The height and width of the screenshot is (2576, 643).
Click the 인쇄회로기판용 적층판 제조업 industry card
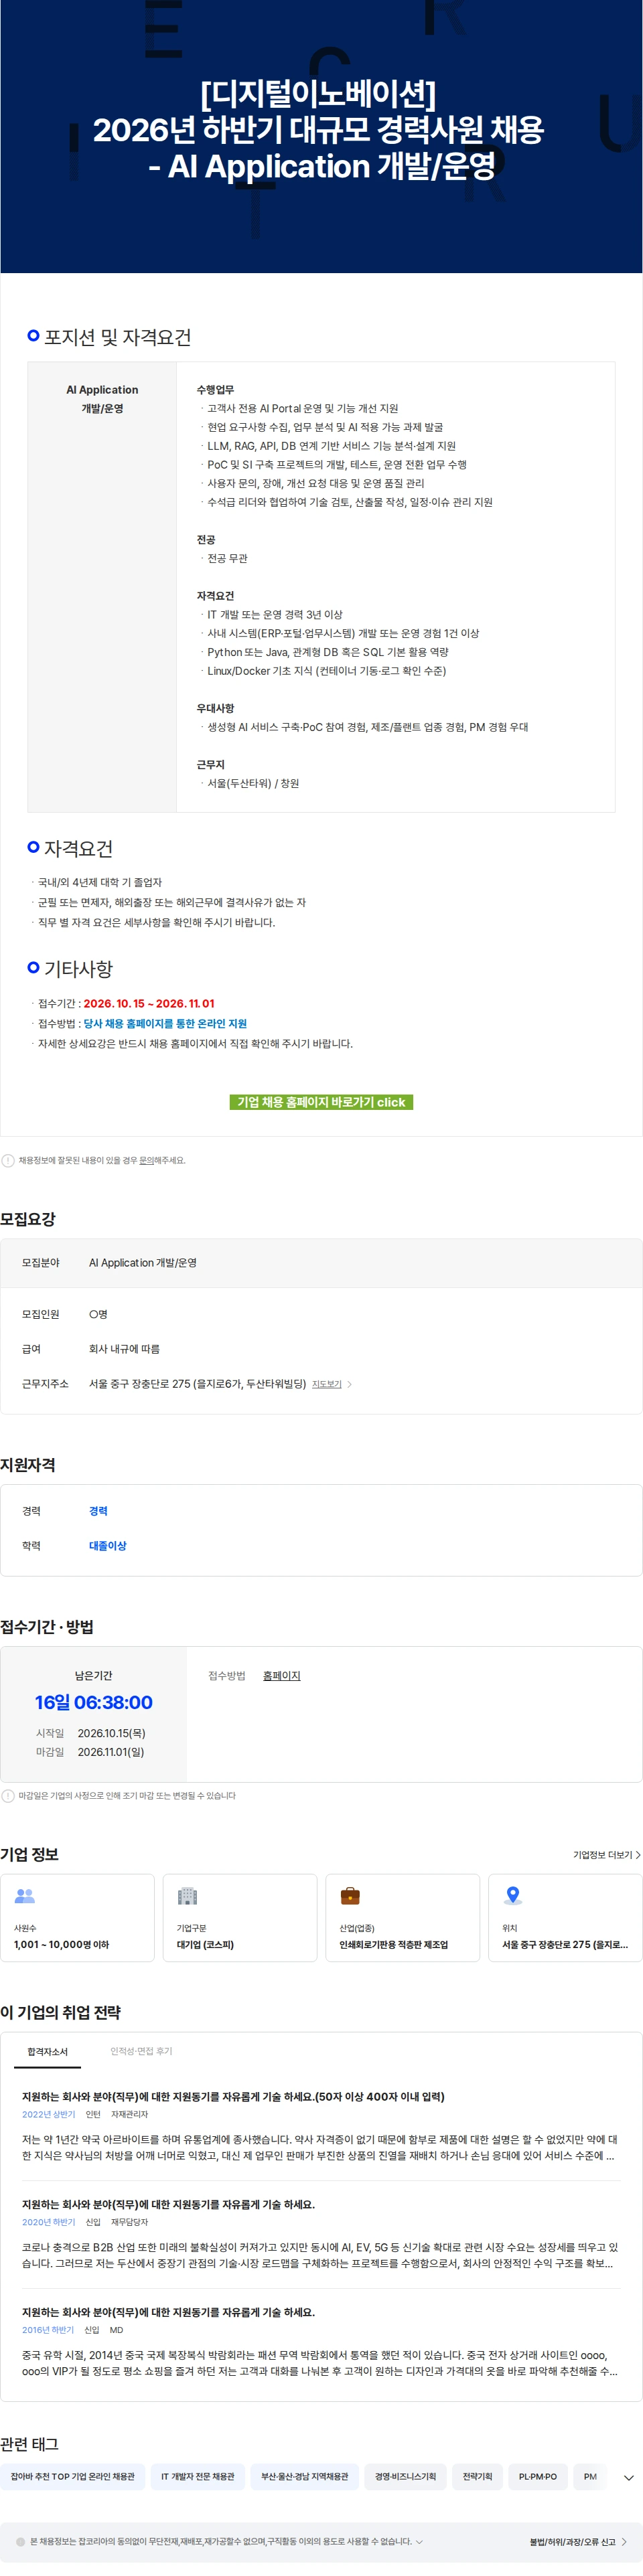point(403,1917)
